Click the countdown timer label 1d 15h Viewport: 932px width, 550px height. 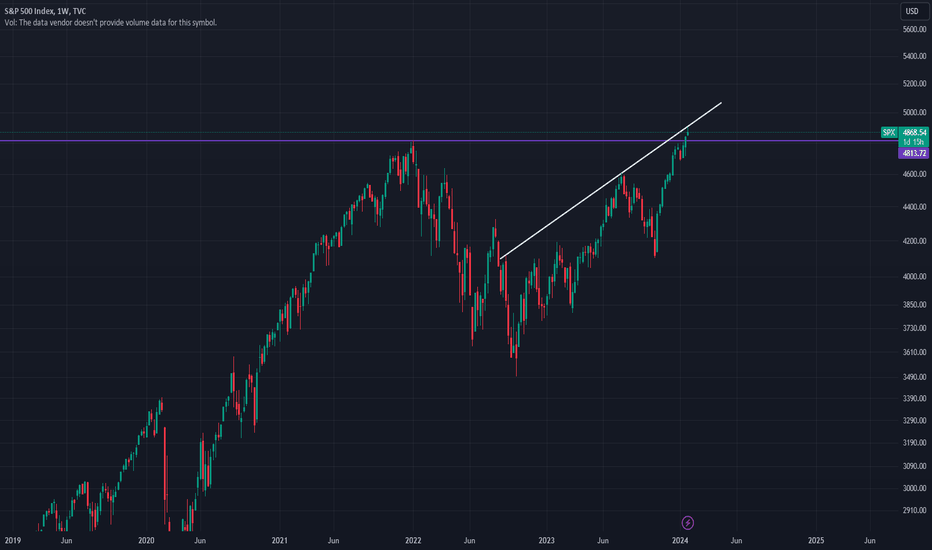[914, 142]
